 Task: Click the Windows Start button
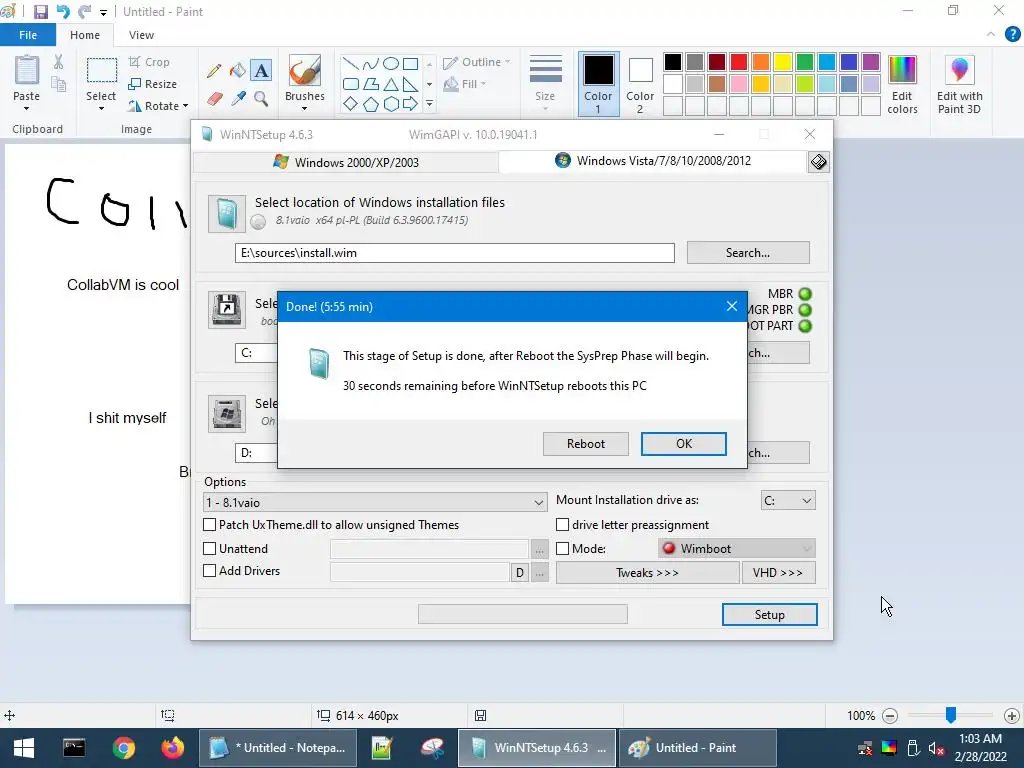[24, 748]
